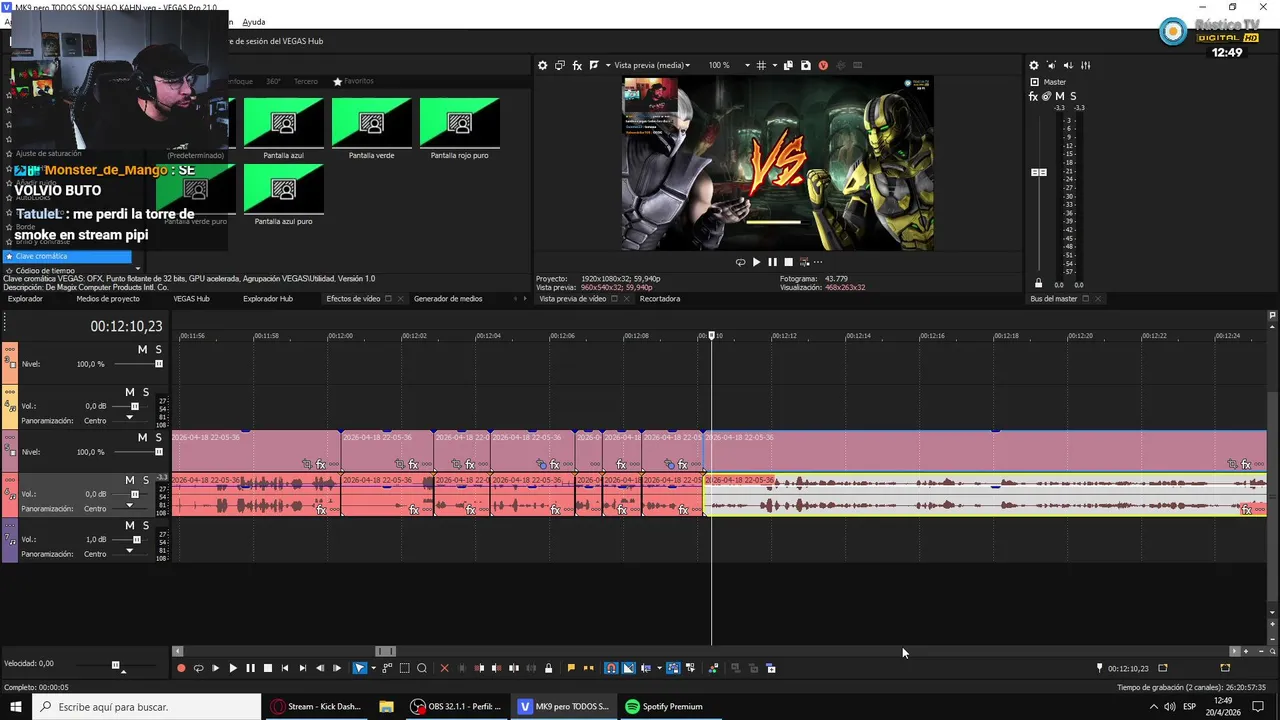
Task: Mute the Master bus with M
Action: pos(1060,96)
